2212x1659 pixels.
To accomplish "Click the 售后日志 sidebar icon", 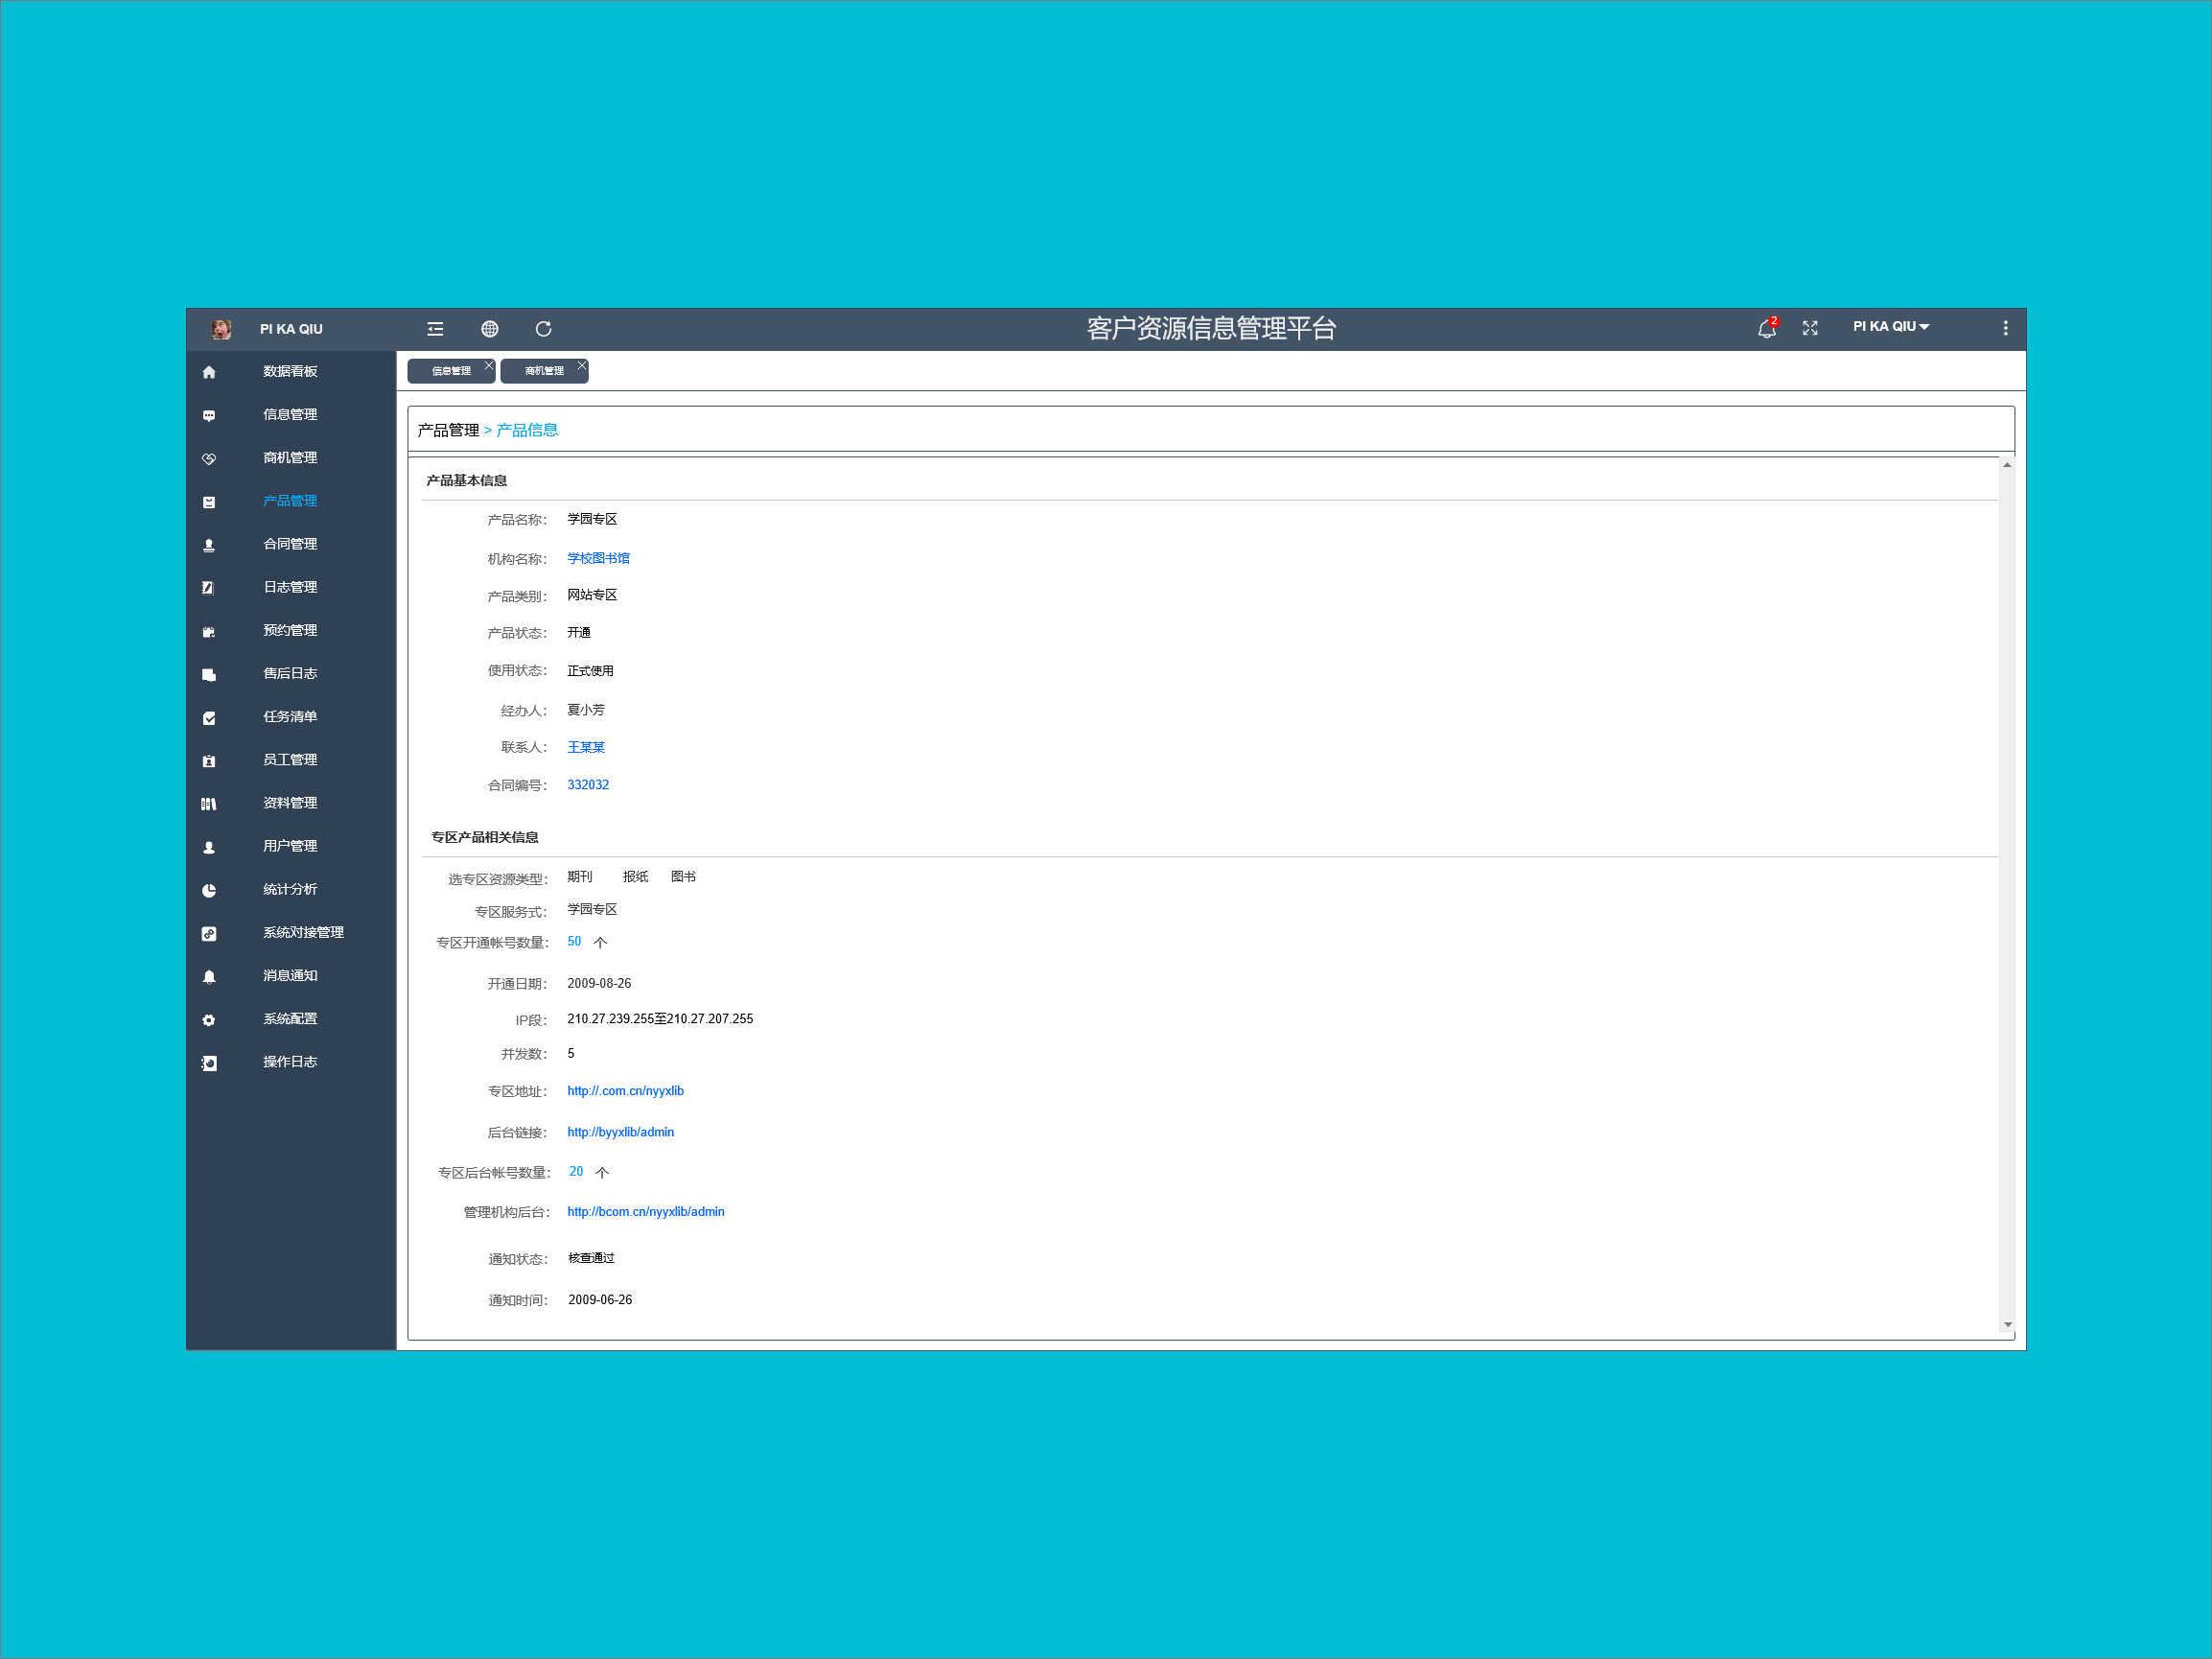I will [209, 674].
